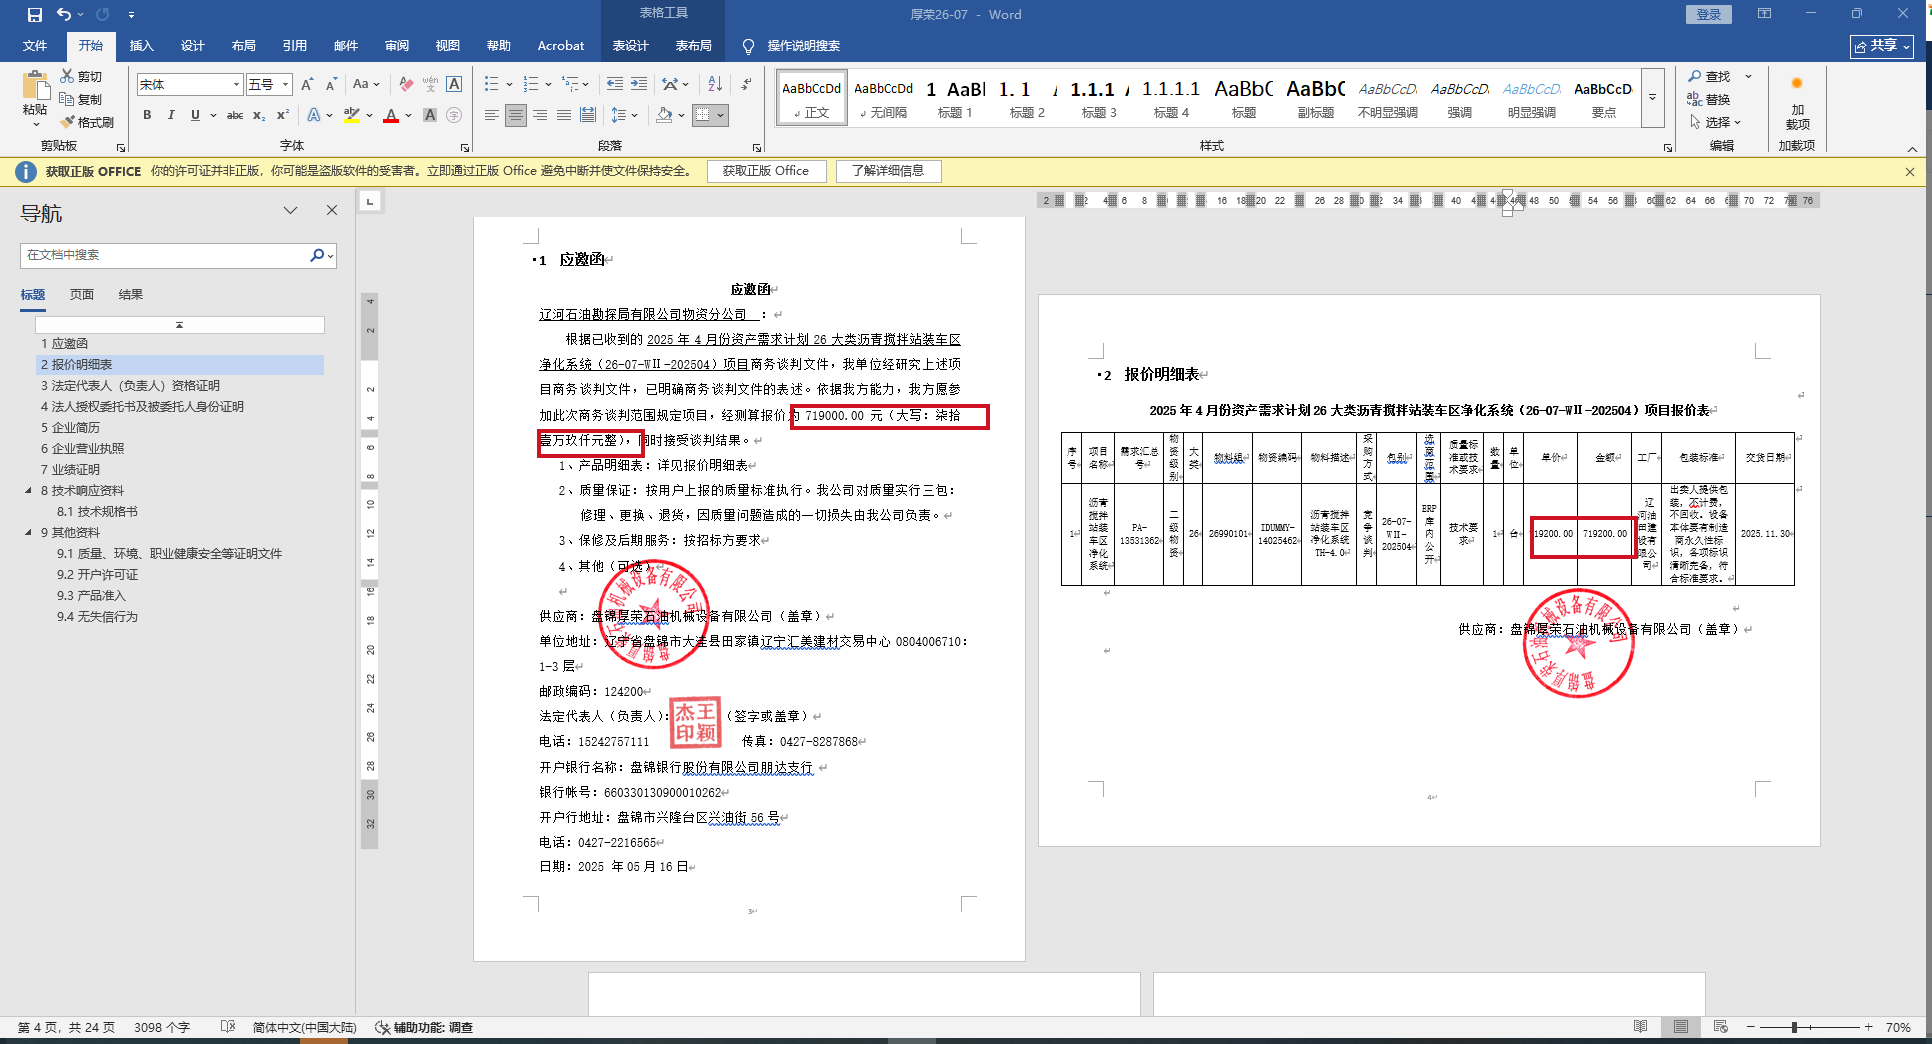The image size is (1932, 1044).
Task: Toggle center alignment
Action: pos(516,115)
